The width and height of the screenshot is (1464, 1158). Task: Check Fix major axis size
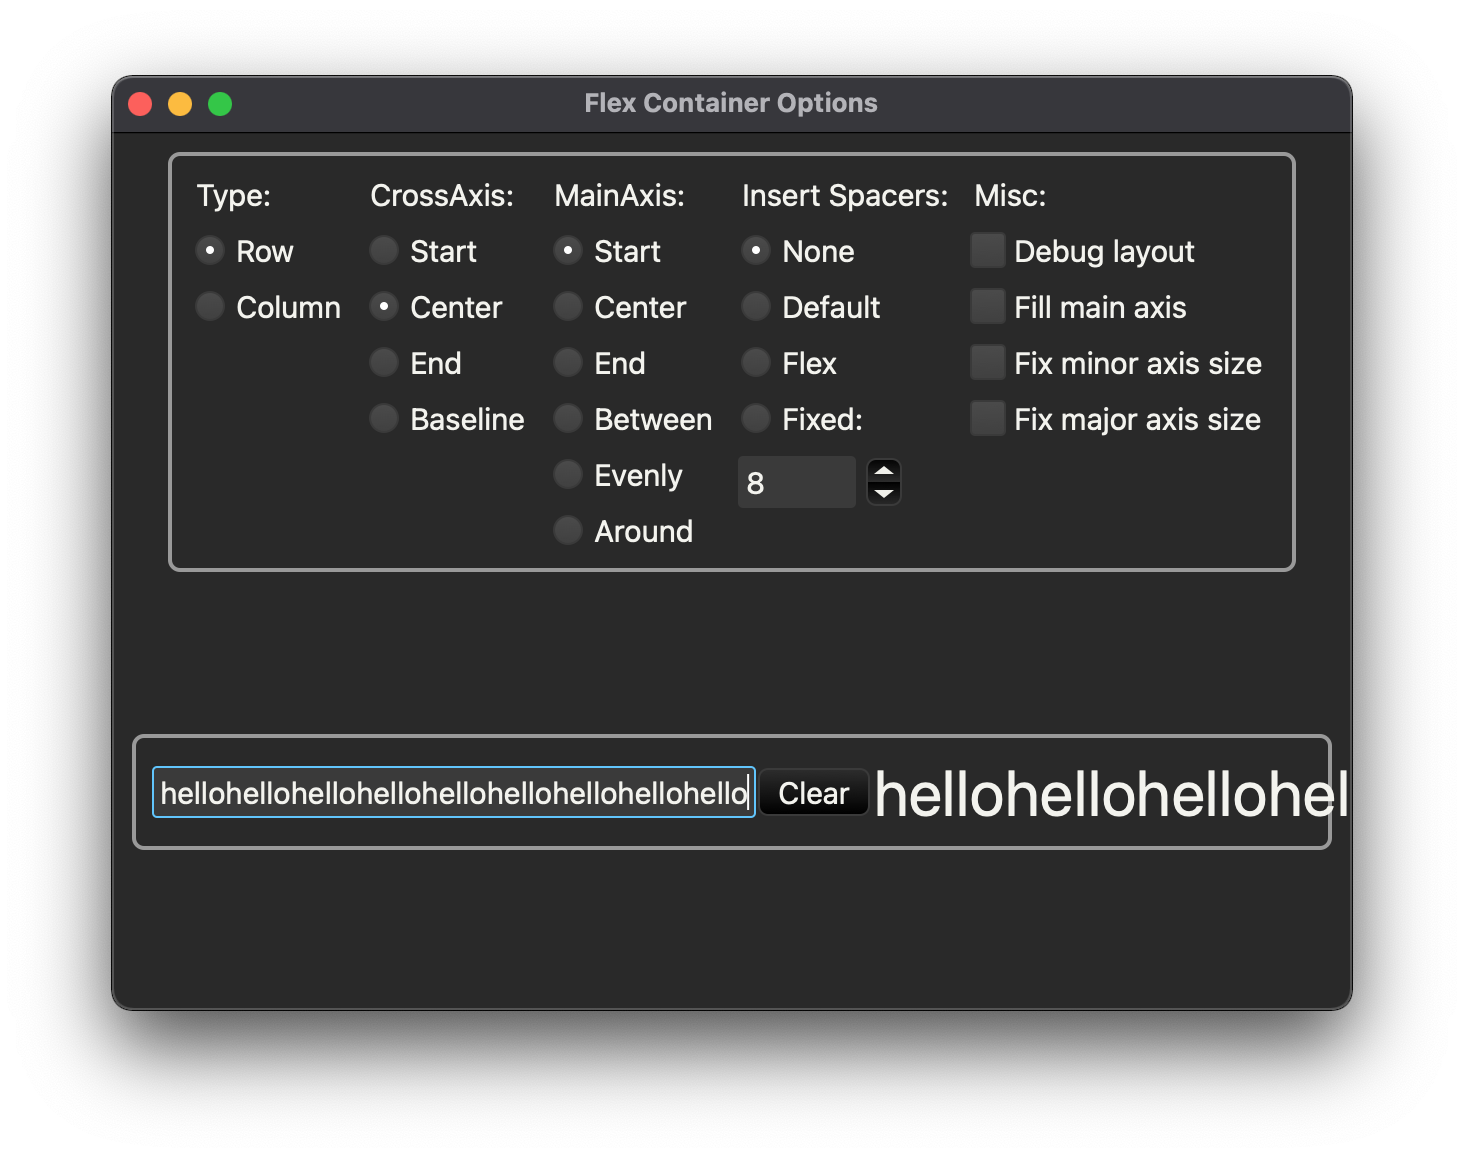(987, 419)
